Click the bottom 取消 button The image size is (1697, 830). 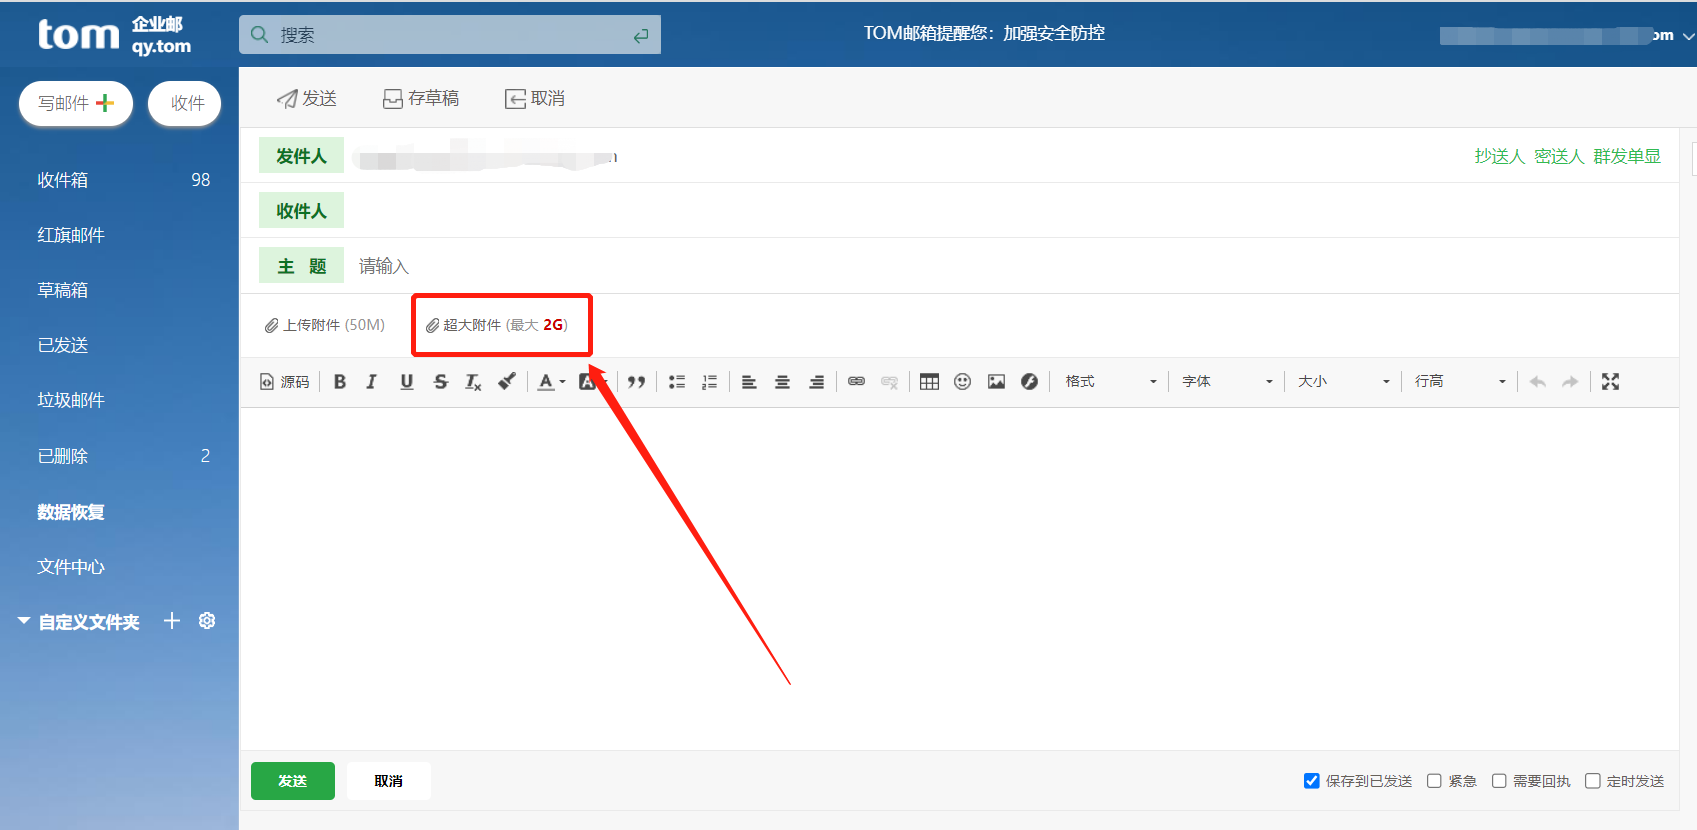[389, 781]
